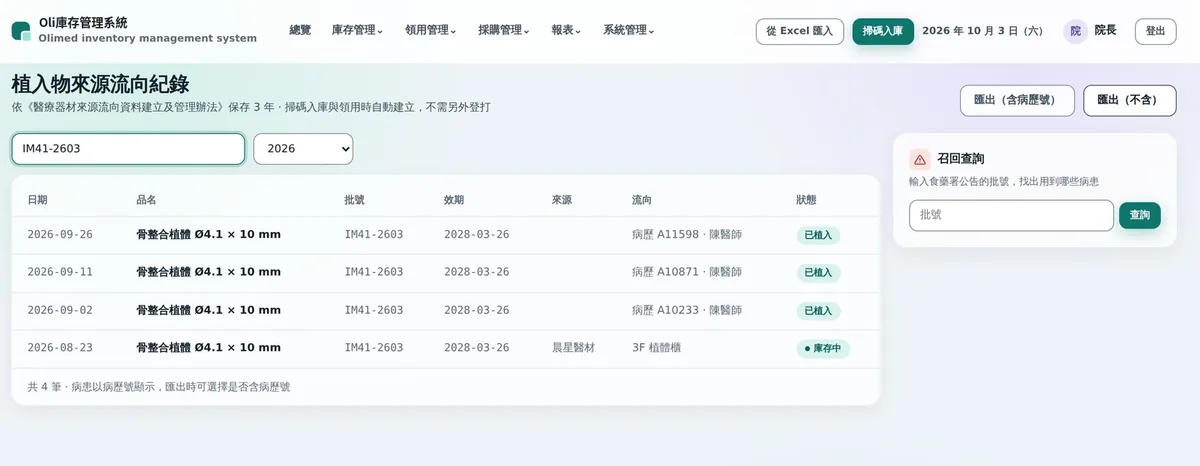The width and height of the screenshot is (1200, 466).
Task: Expand the 採購管理 menu
Action: point(504,31)
